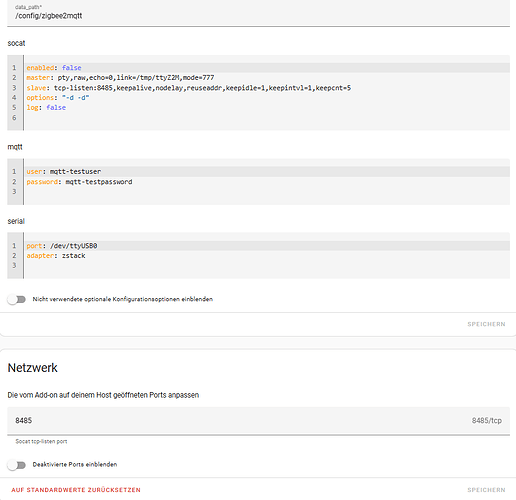Image resolution: width=516 pixels, height=500 pixels.
Task: Reset to defaults via 'Auf Standardwerte zurücksetzen'
Action: [x=76, y=490]
